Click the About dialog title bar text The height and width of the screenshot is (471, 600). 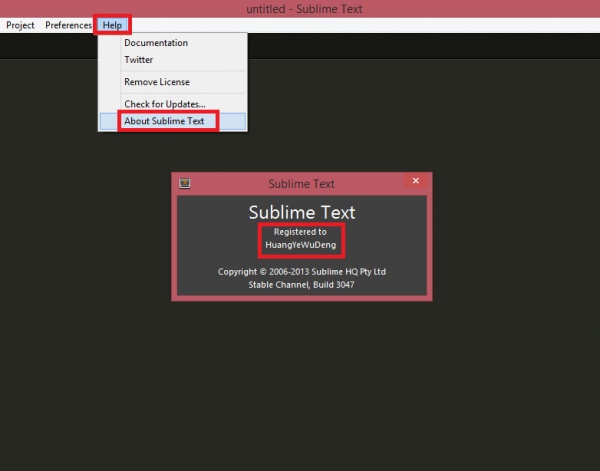click(x=302, y=184)
